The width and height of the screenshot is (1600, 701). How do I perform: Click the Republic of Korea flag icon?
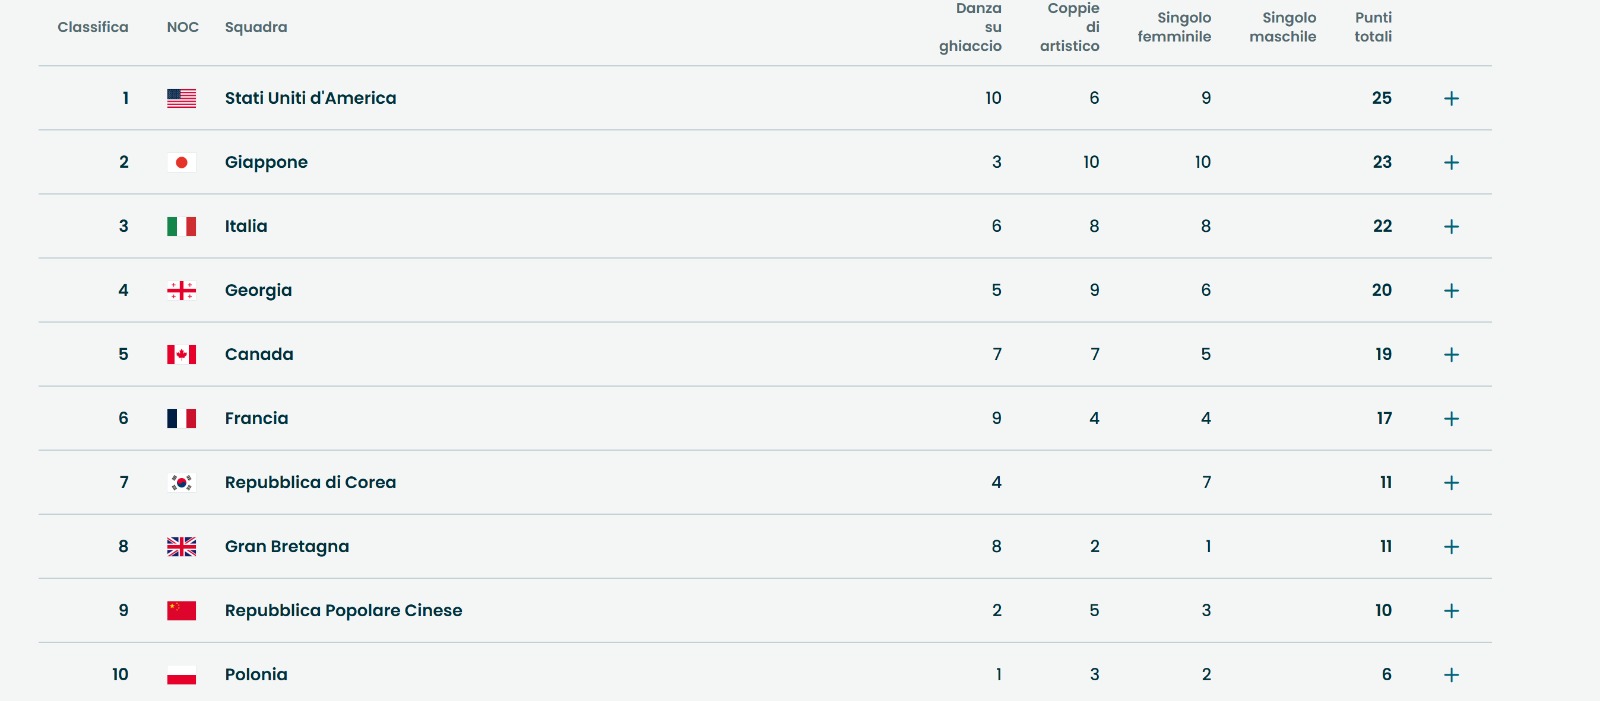coord(181,482)
